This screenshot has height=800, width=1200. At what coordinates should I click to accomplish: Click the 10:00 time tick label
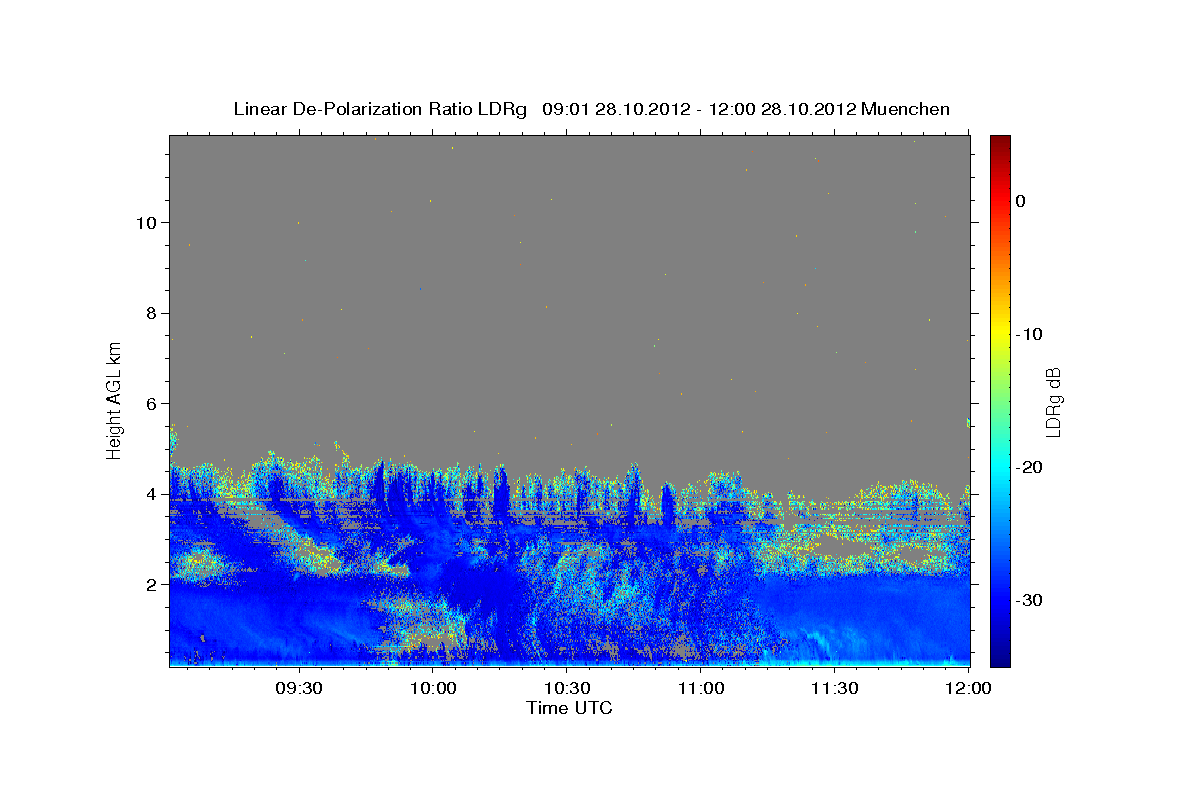(x=433, y=689)
